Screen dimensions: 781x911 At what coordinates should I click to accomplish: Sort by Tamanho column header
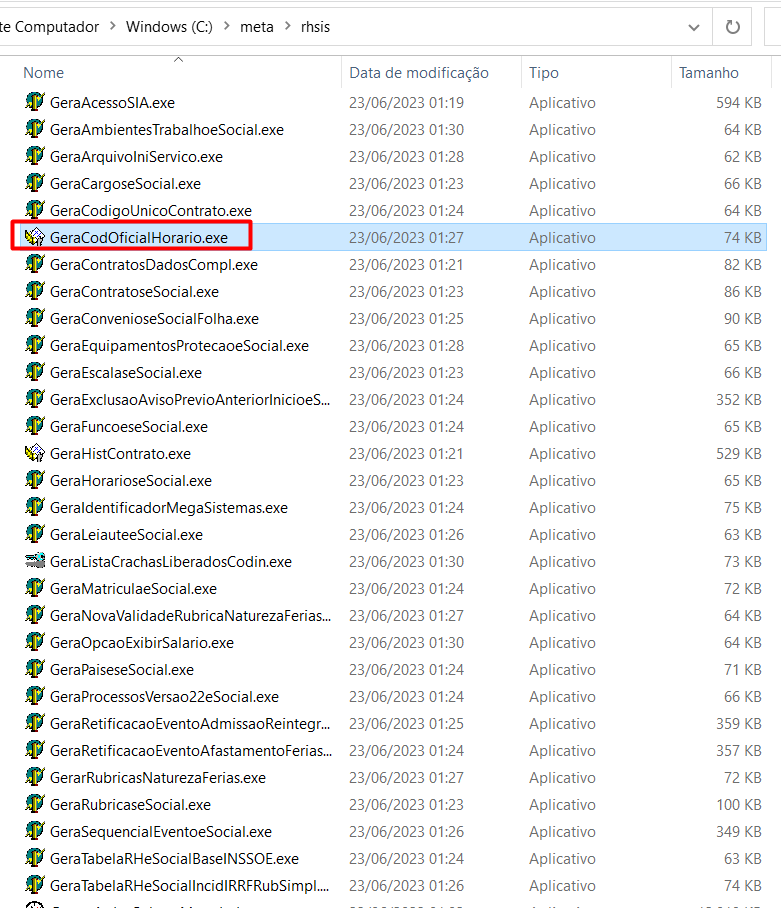tap(708, 73)
